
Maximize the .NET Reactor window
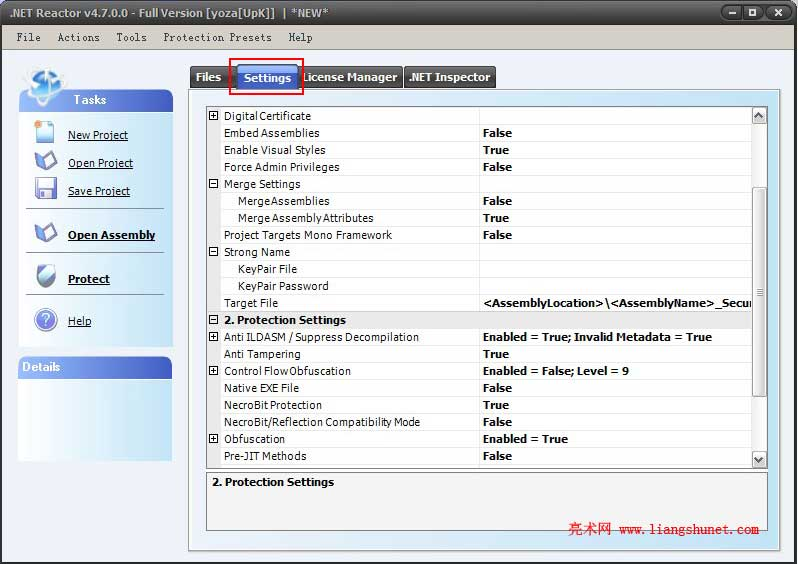[x=752, y=13]
